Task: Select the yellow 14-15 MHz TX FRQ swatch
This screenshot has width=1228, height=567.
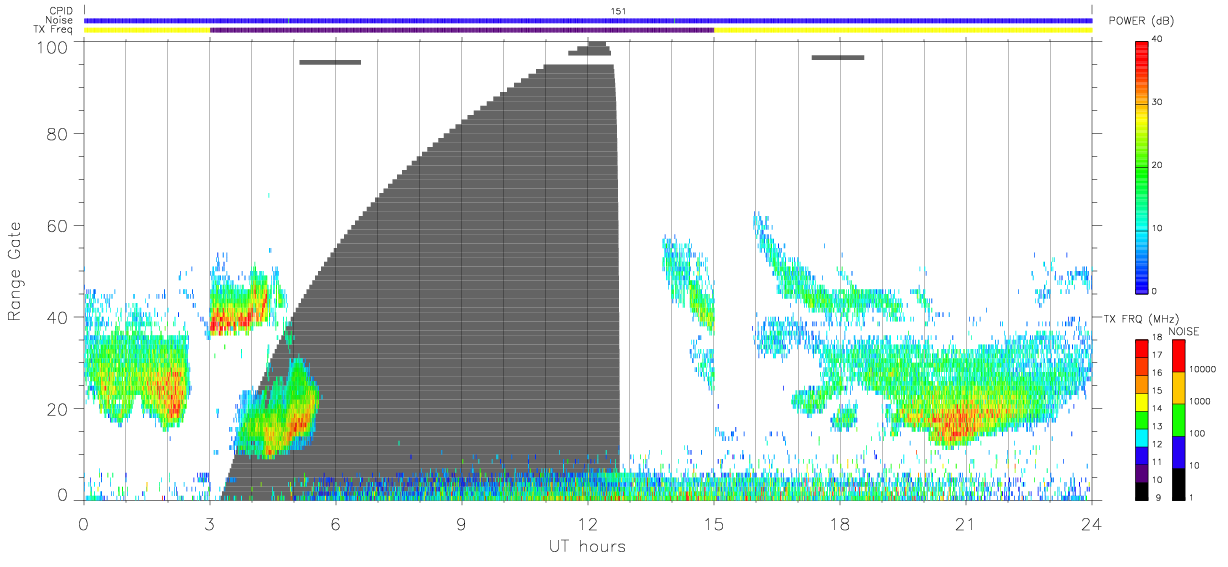Action: (x=1142, y=402)
